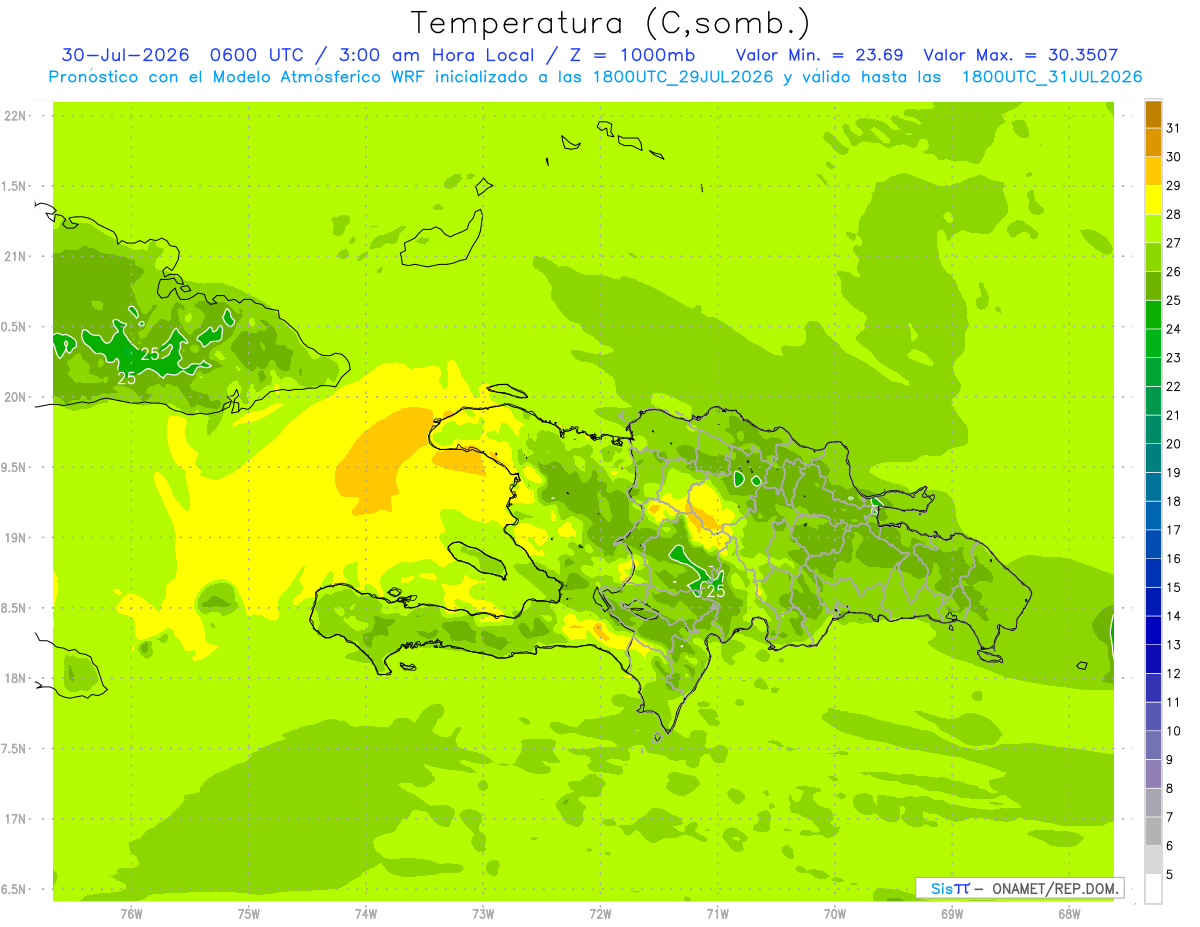Click the 68W longitude axis label
This screenshot has width=1200, height=927.
pyautogui.click(x=1069, y=914)
